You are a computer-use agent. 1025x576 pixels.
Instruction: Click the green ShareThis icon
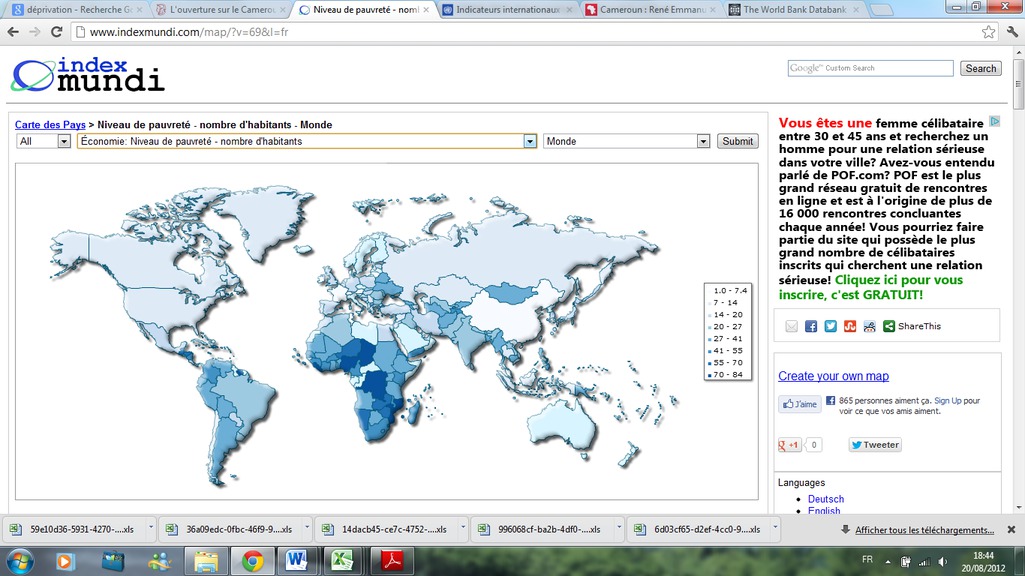point(889,326)
